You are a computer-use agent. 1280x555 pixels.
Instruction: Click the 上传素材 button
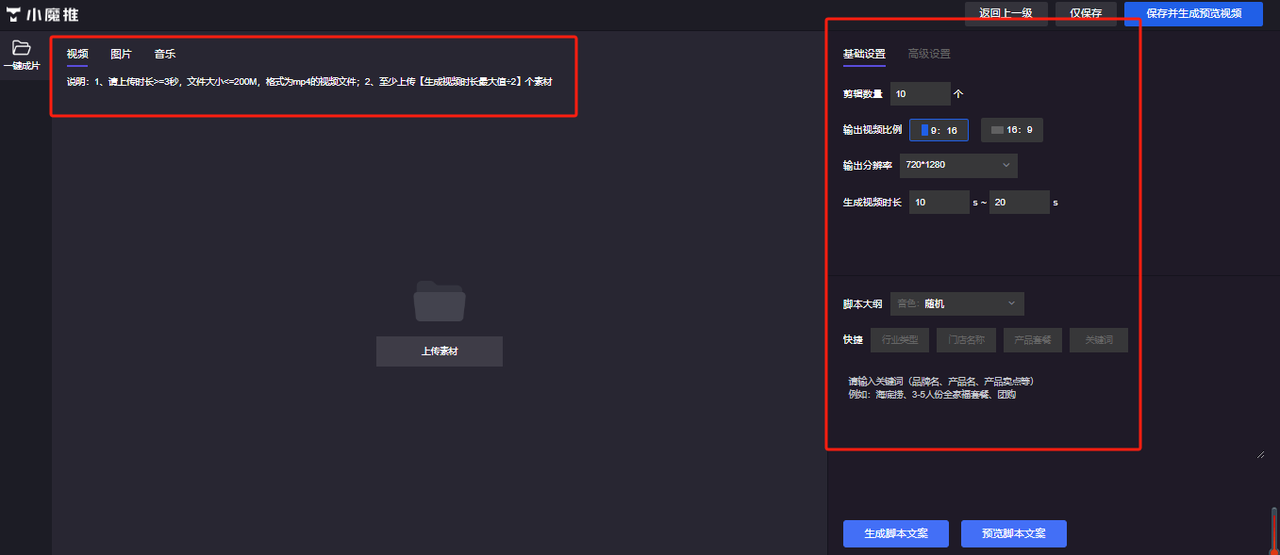439,352
